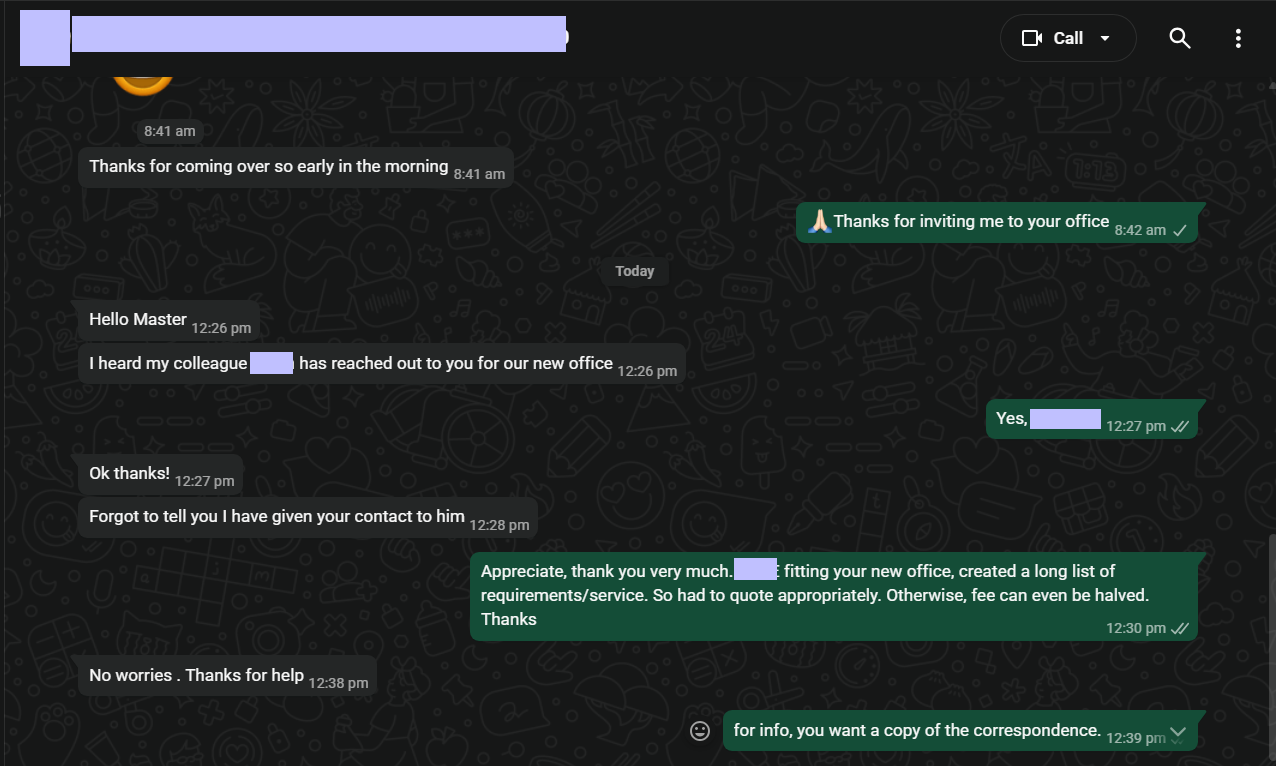
Task: Open the chat search magnifier icon
Action: (1180, 38)
